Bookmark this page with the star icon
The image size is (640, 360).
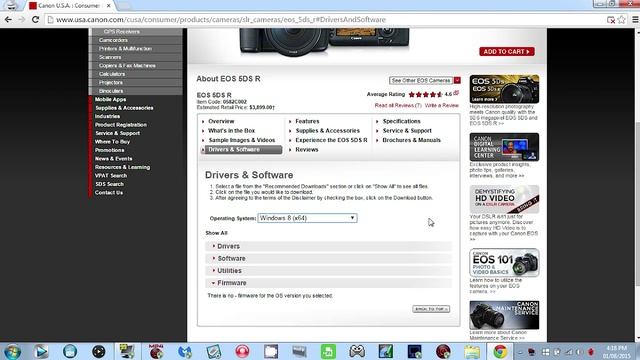coord(622,20)
